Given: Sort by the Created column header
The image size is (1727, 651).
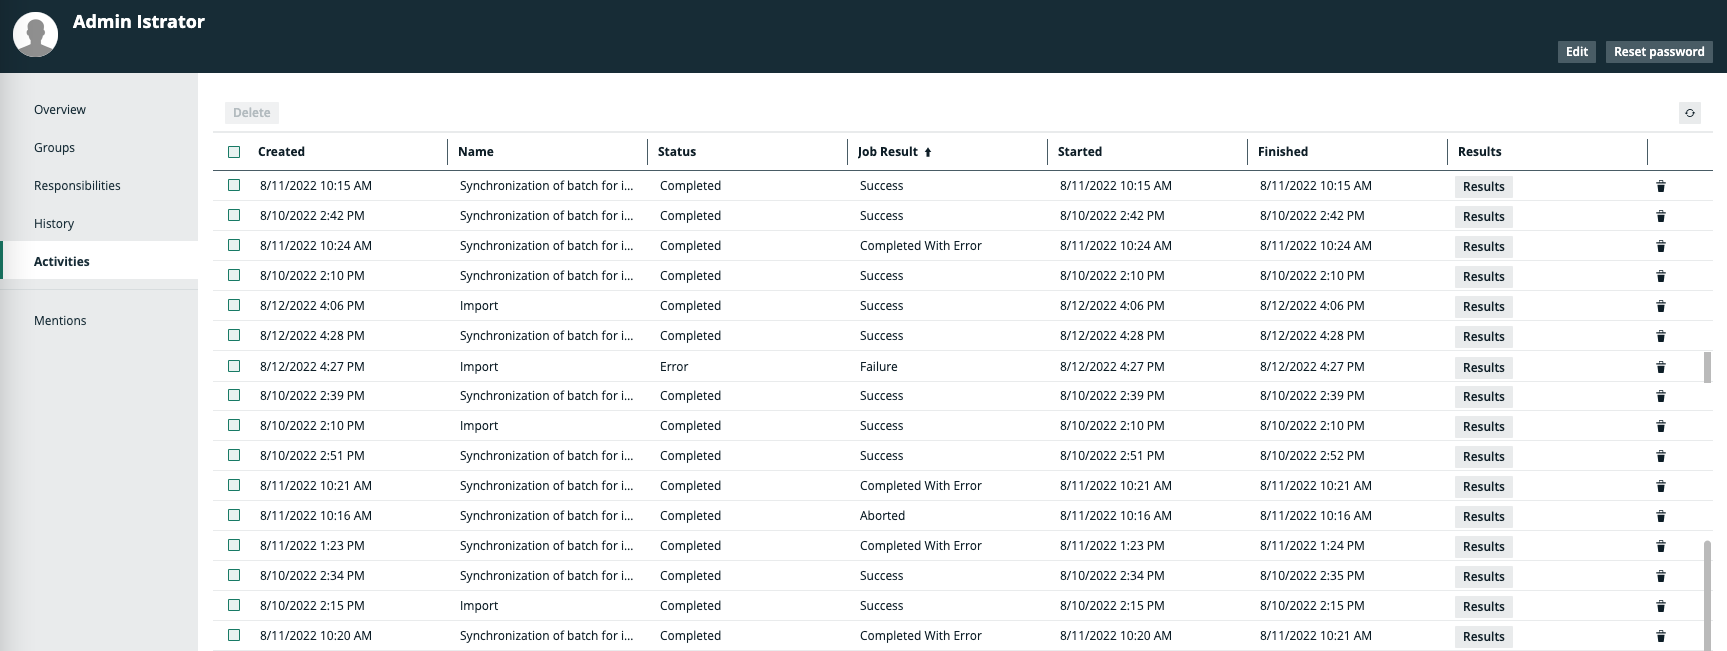Looking at the screenshot, I should point(281,152).
